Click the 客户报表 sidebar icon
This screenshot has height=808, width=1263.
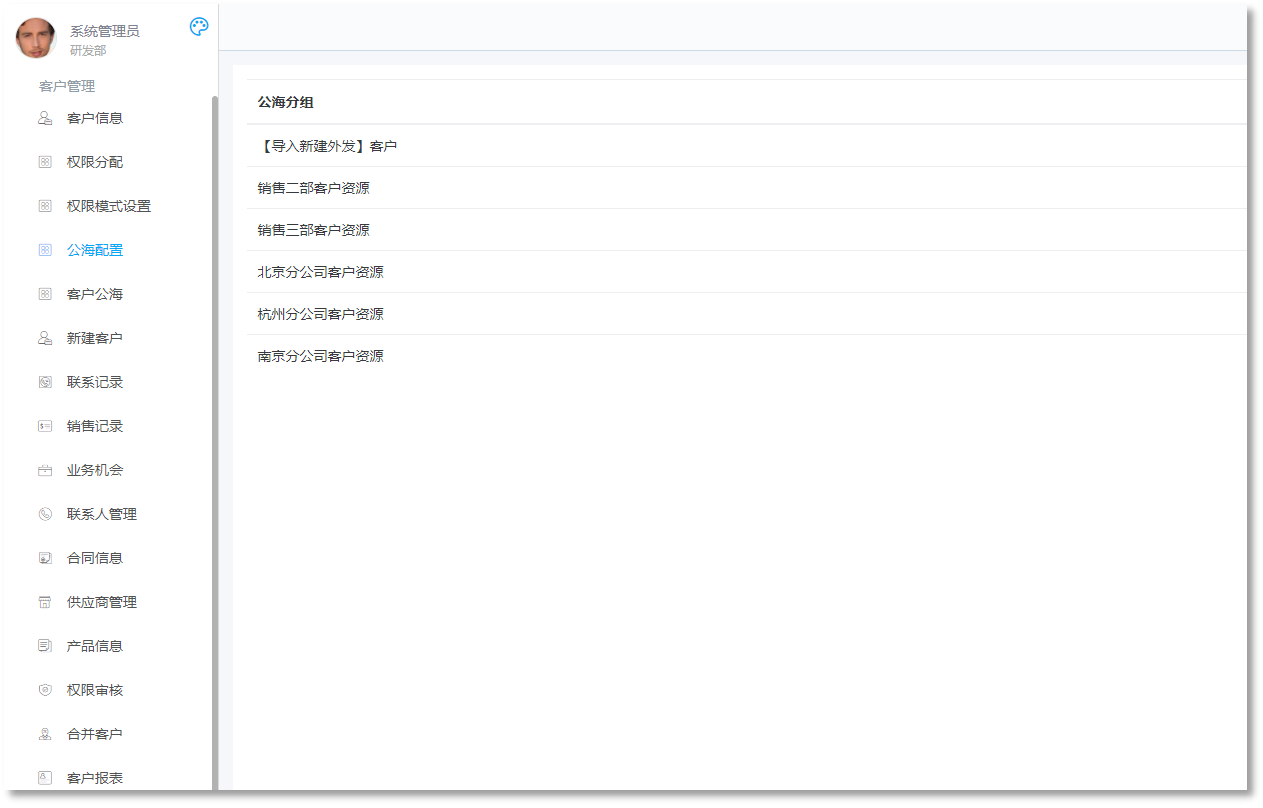click(45, 778)
